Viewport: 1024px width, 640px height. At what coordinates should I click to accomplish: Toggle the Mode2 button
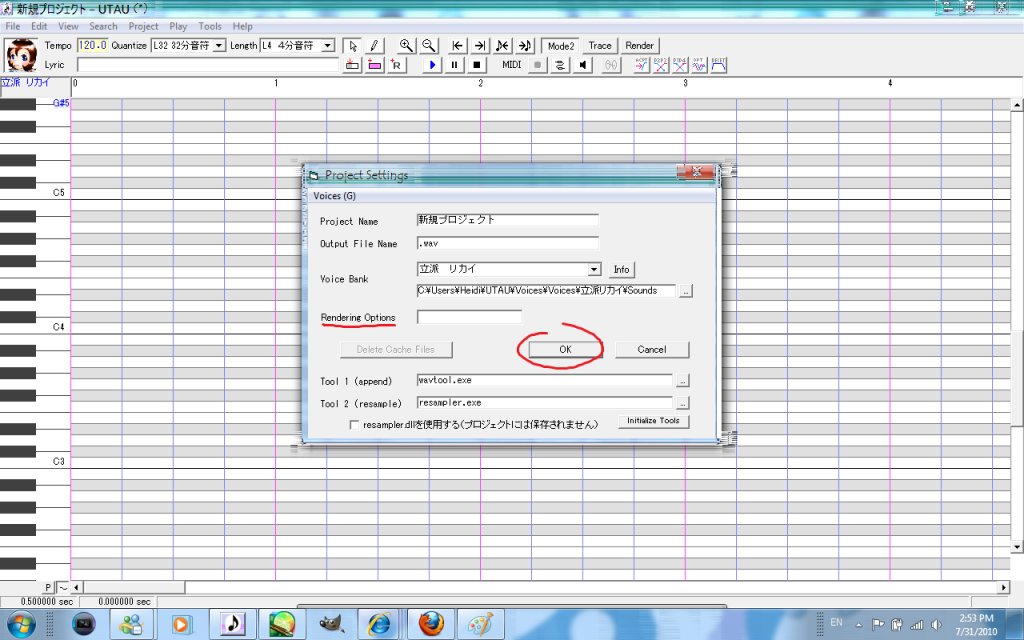[x=560, y=46]
